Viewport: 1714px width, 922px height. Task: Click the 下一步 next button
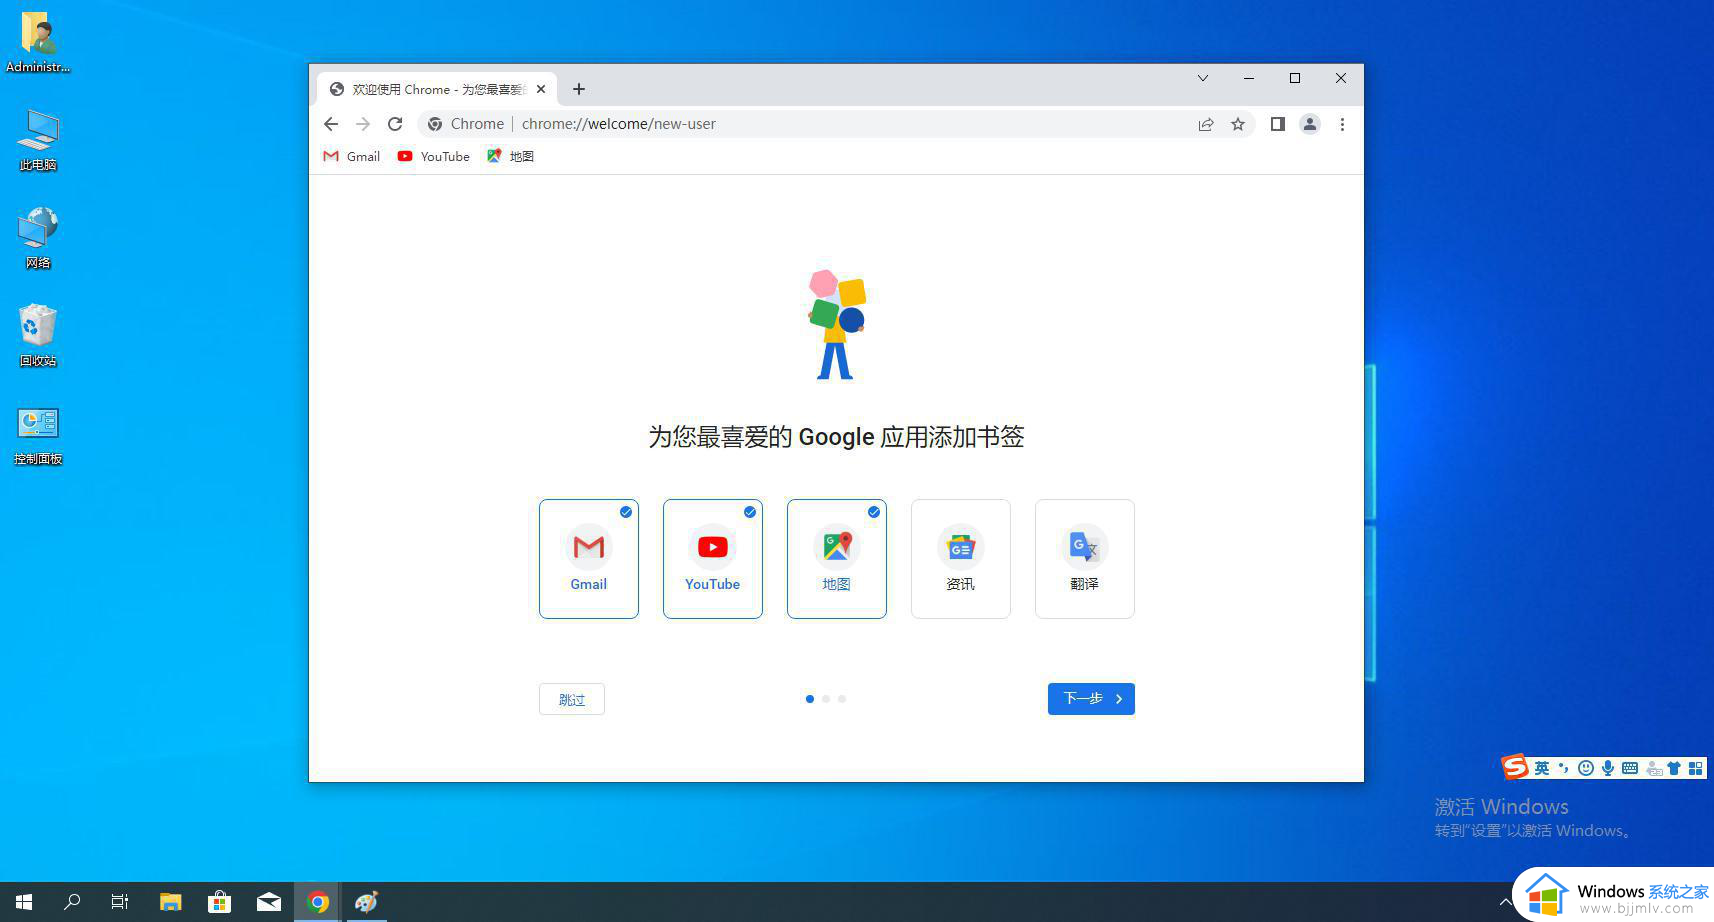click(1091, 699)
